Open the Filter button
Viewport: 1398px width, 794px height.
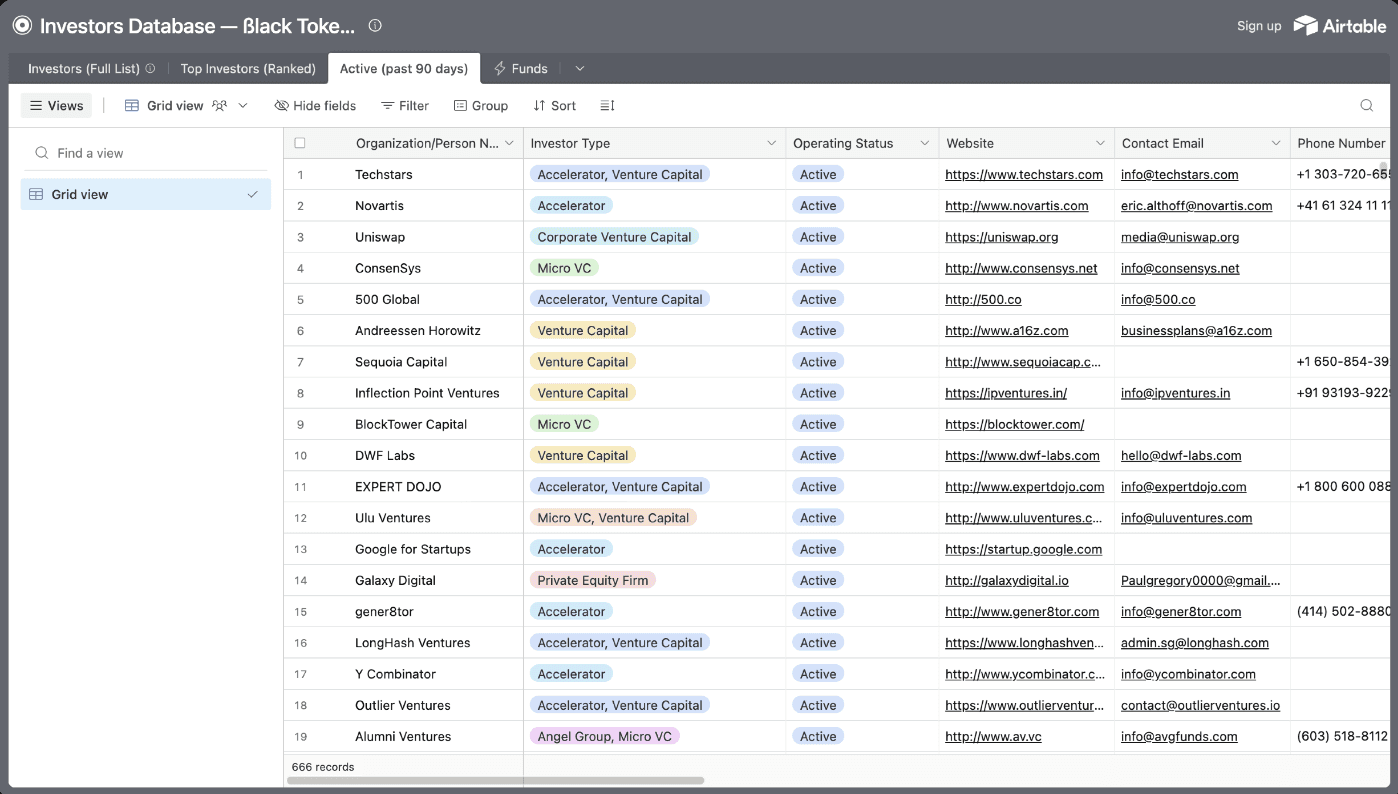click(405, 106)
